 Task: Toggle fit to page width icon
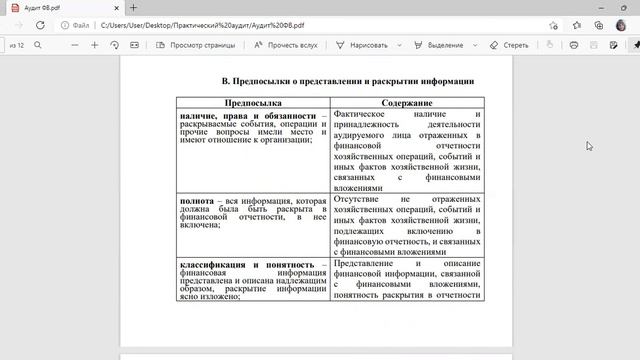click(134, 45)
